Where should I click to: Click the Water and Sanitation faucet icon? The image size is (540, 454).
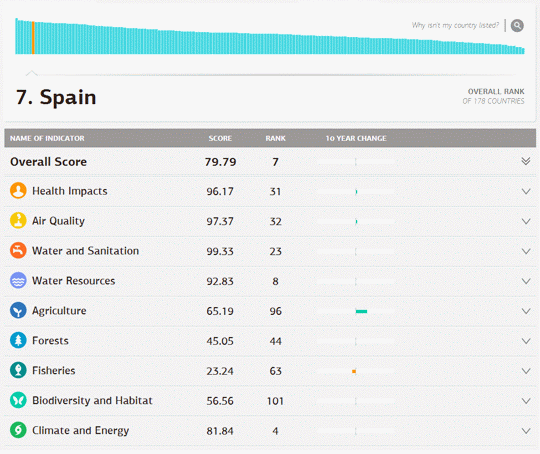[x=18, y=250]
